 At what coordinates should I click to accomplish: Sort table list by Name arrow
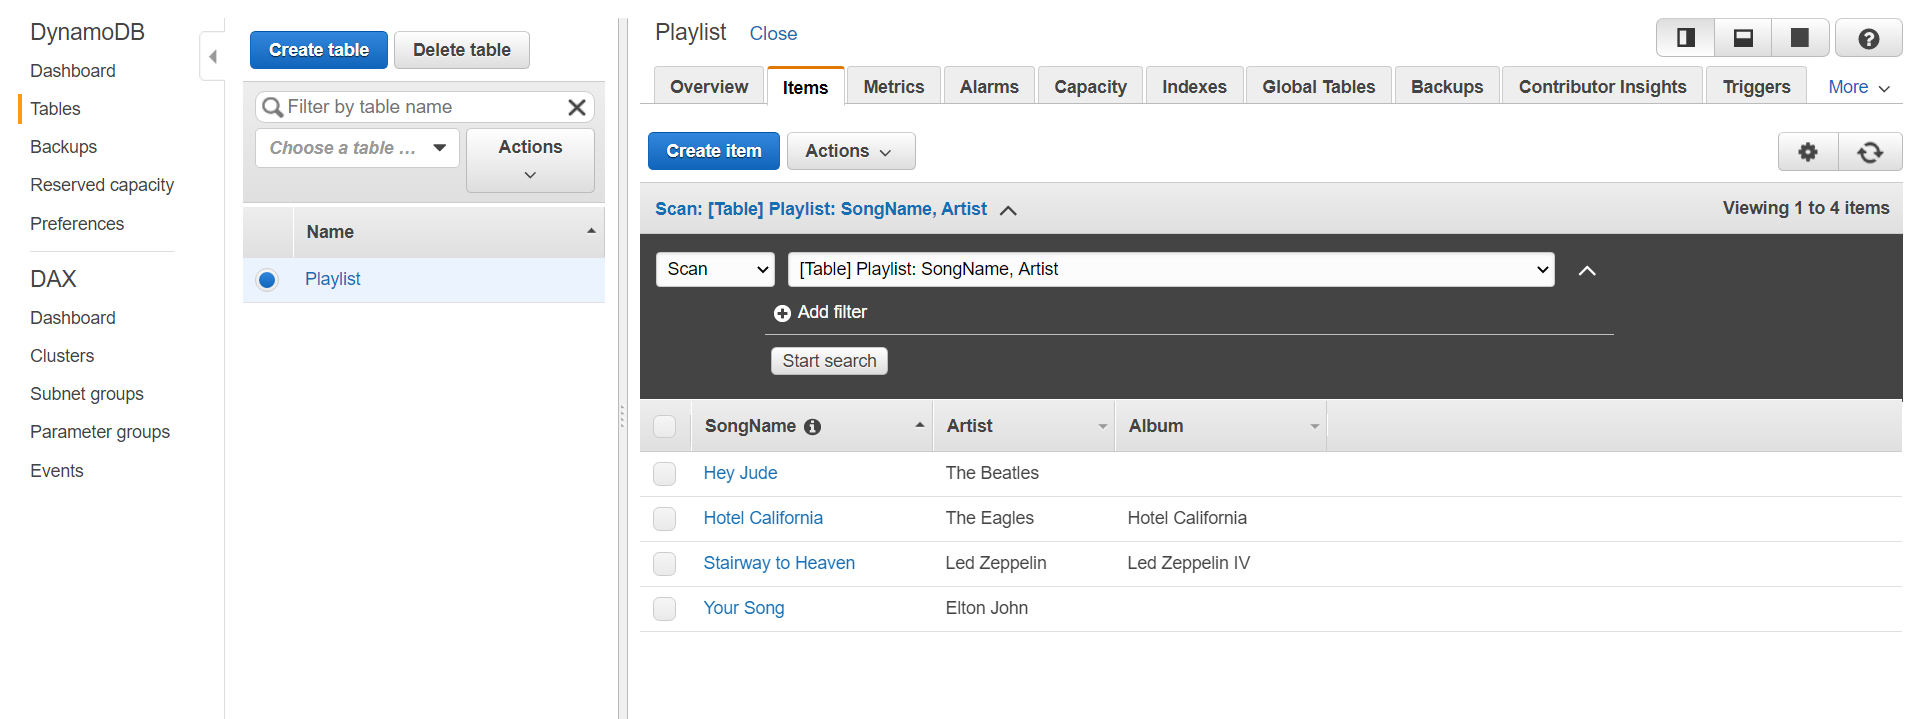pyautogui.click(x=591, y=231)
